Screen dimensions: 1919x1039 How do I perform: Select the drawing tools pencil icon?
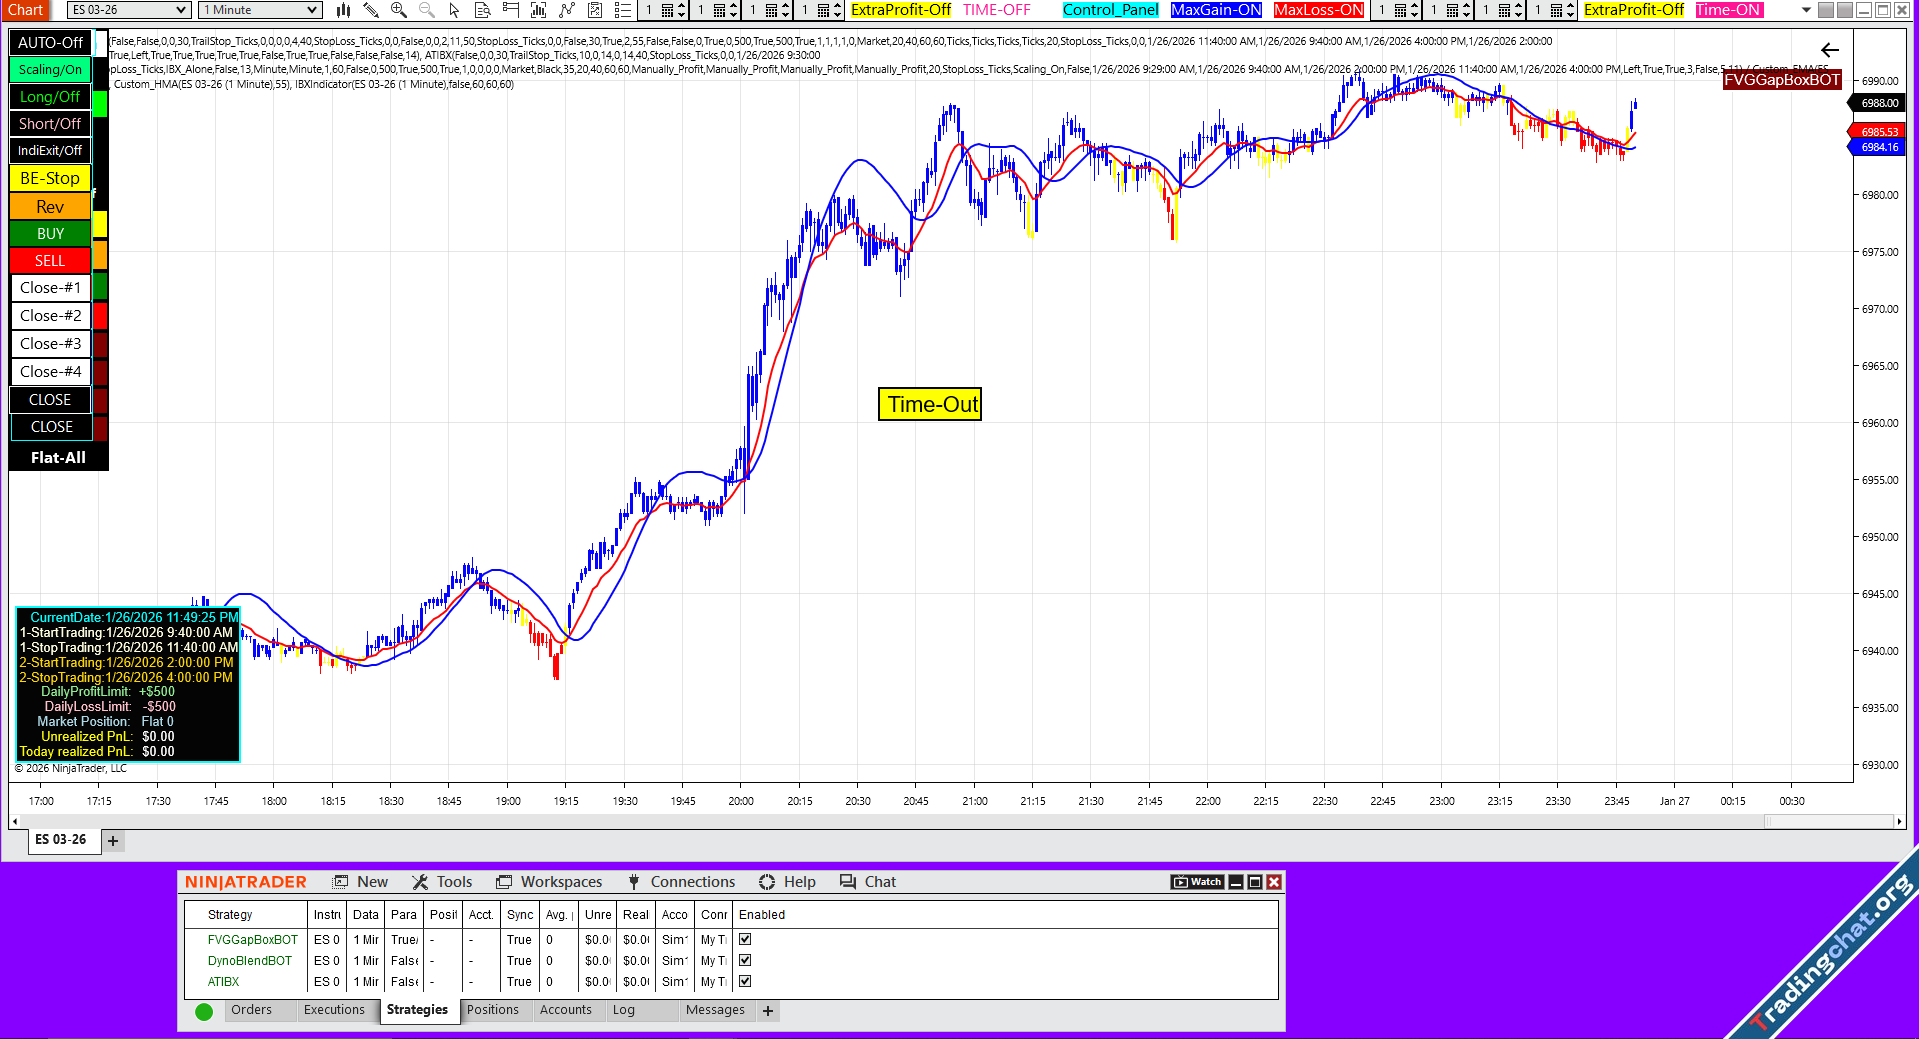[x=371, y=10]
